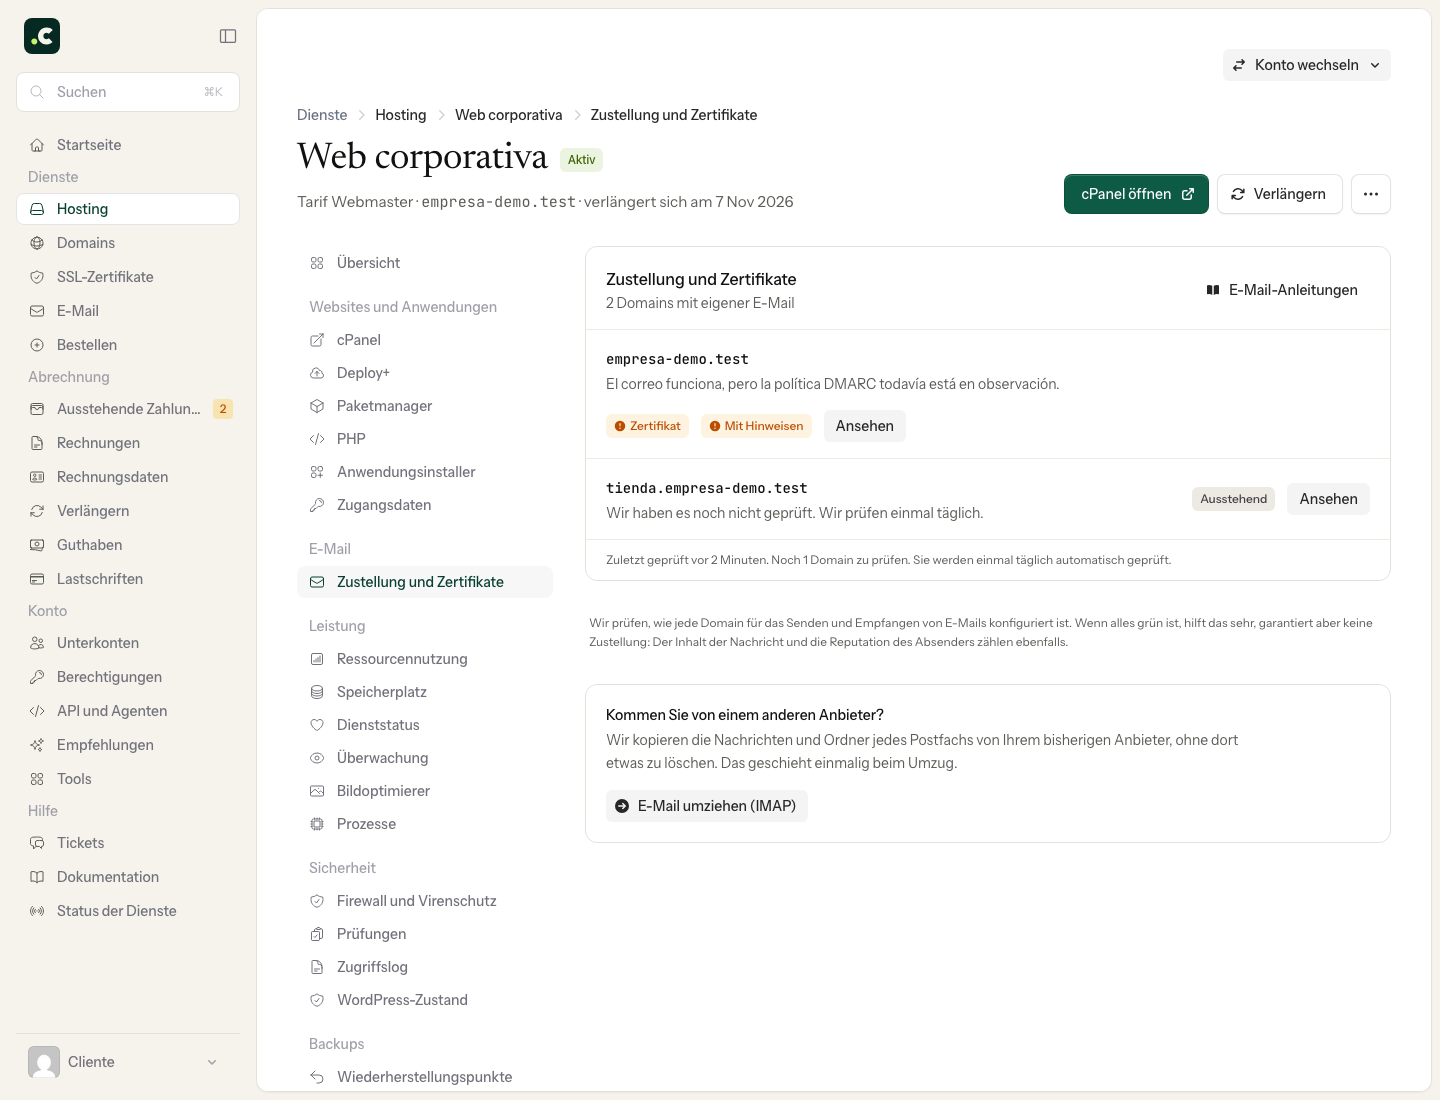
Task: Go to Ausstehende Zahlungen in sidebar
Action: click(x=128, y=409)
